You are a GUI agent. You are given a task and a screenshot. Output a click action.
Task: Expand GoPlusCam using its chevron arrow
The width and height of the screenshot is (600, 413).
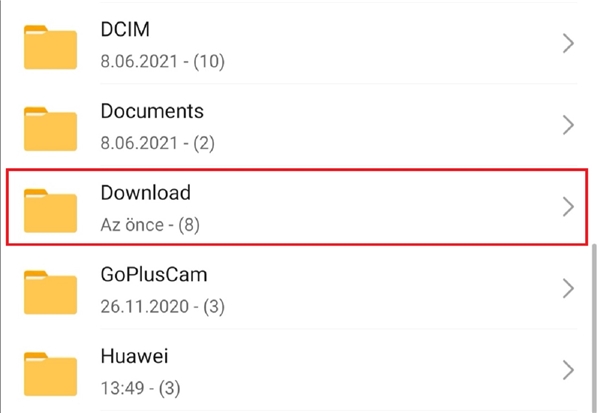568,289
